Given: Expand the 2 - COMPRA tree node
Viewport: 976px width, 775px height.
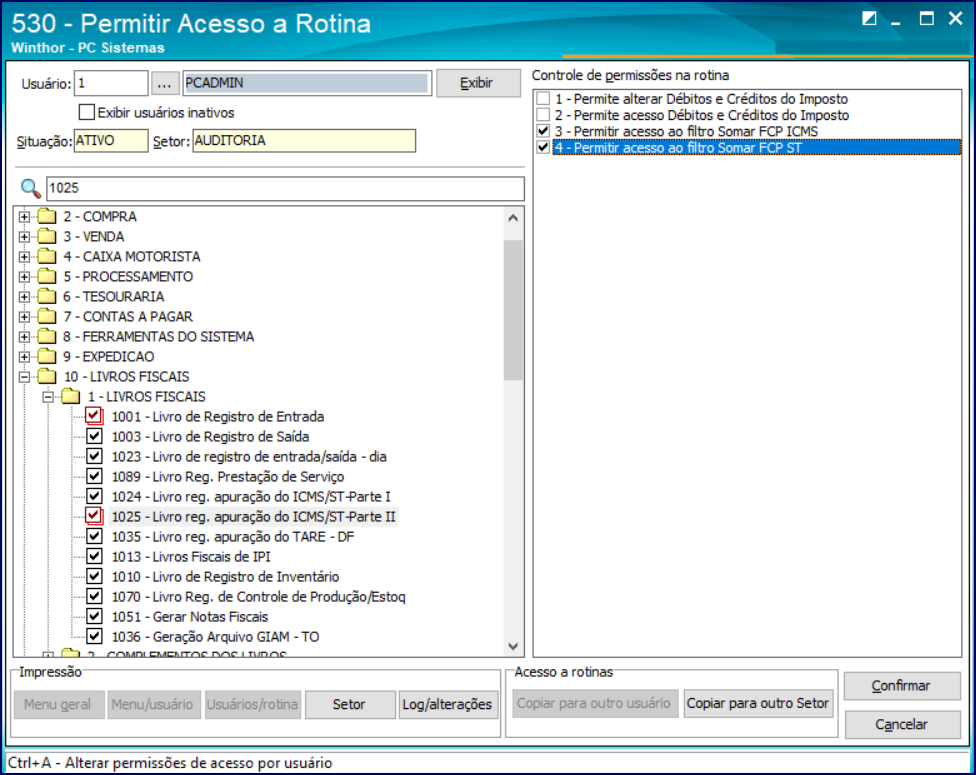Looking at the screenshot, I should (x=24, y=217).
